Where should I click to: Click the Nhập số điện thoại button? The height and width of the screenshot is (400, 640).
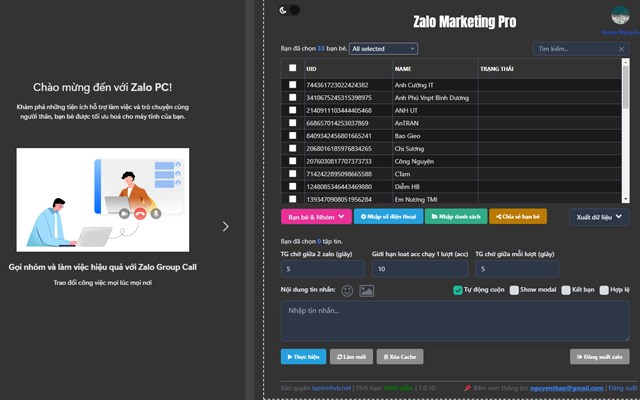388,217
